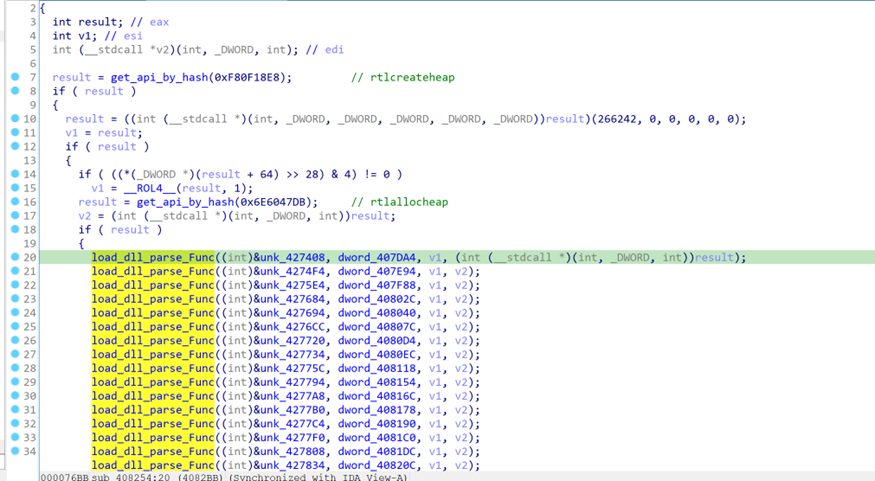
Task: Click breakpoint marker beside line 14
Action: coord(15,175)
